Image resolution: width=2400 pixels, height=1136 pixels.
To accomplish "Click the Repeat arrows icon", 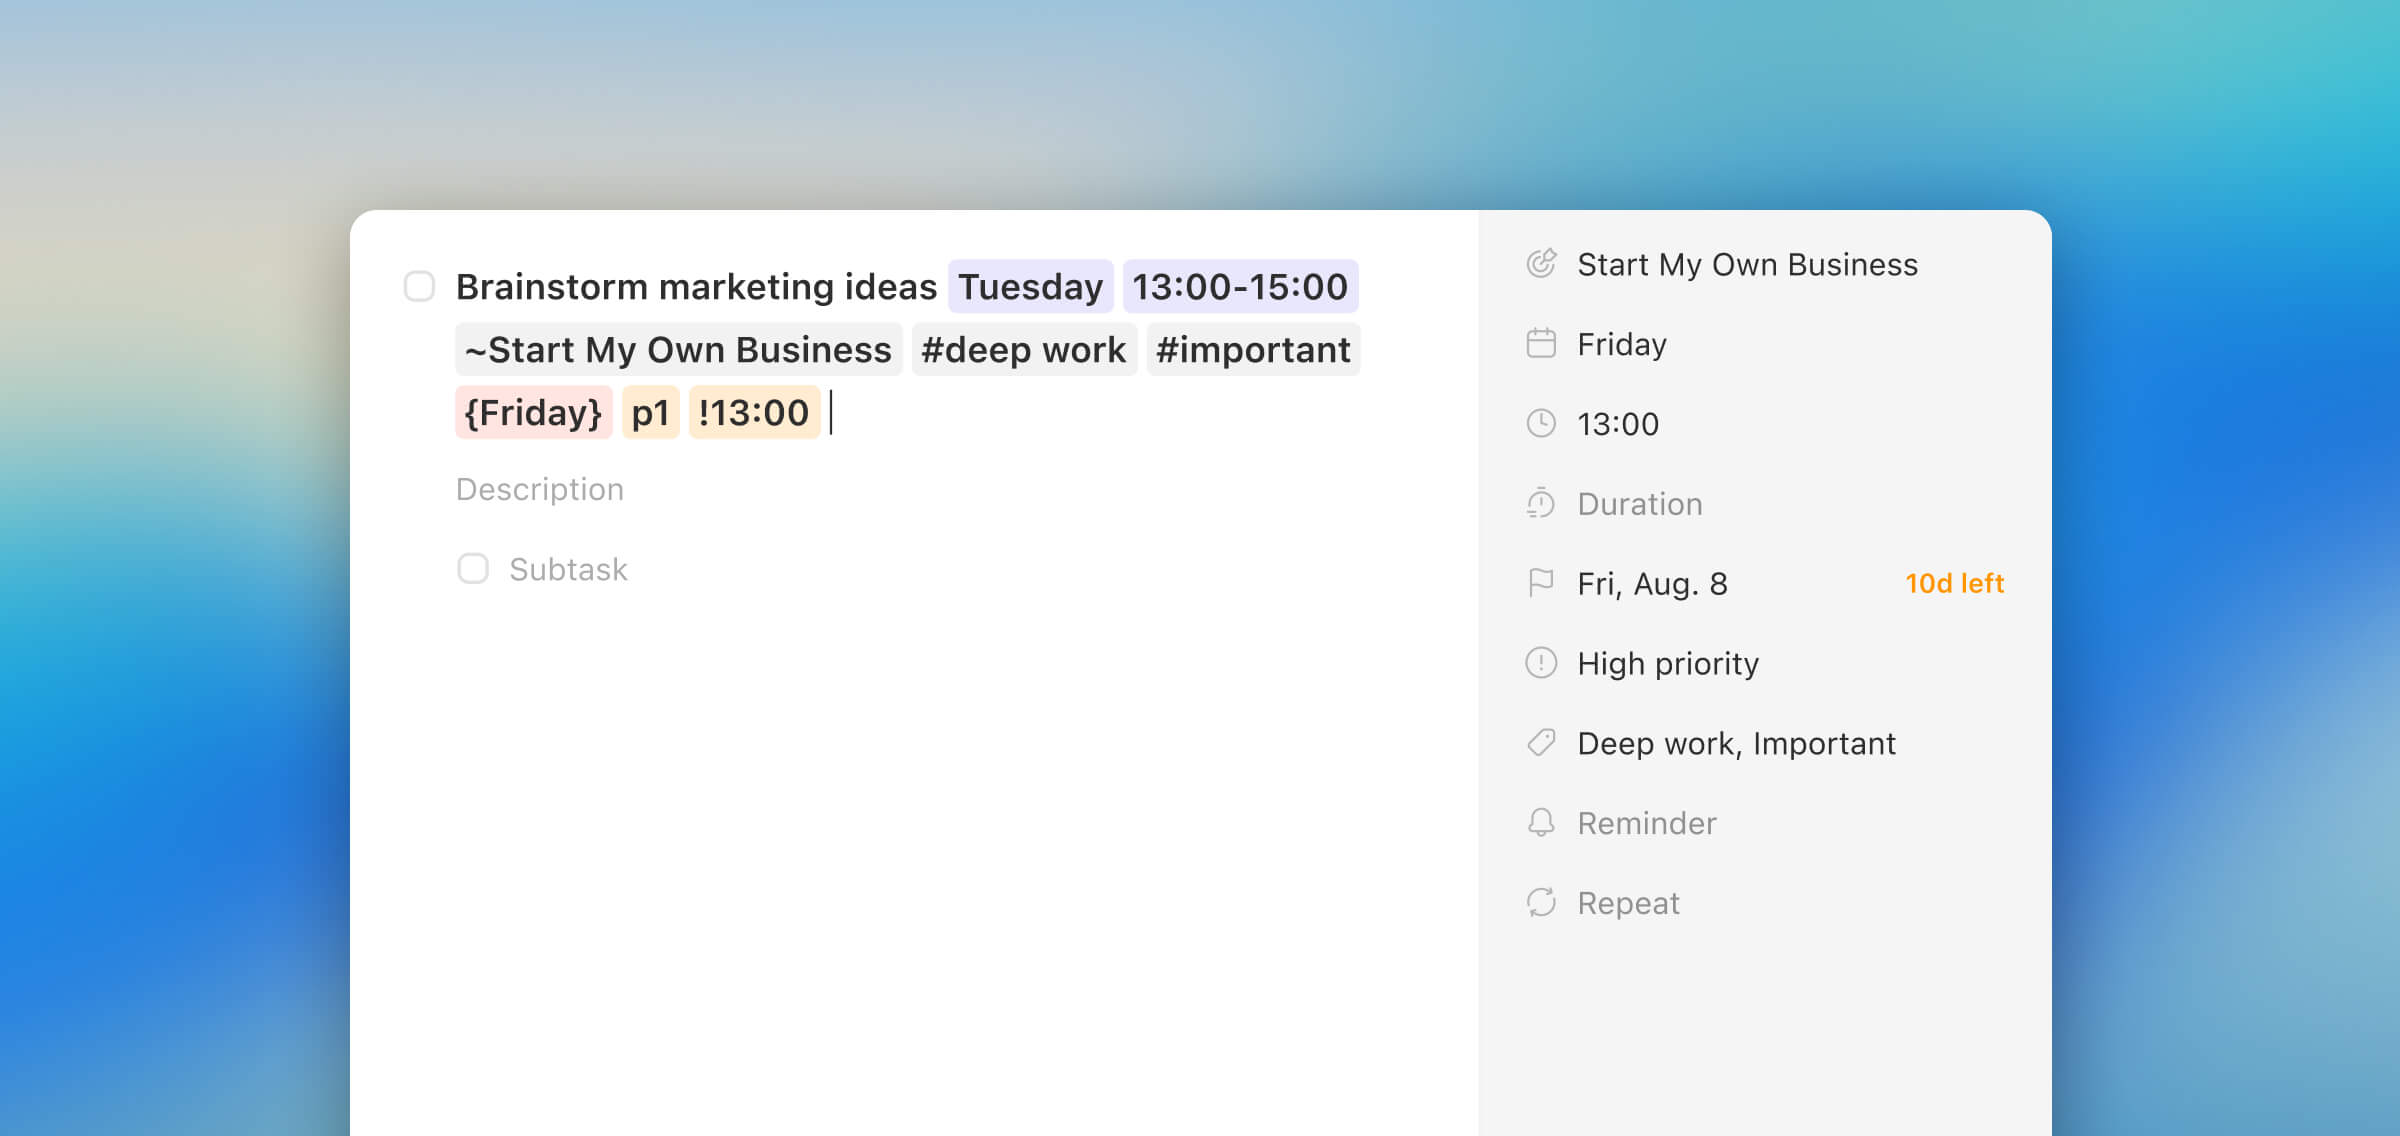I will pyautogui.click(x=1541, y=903).
